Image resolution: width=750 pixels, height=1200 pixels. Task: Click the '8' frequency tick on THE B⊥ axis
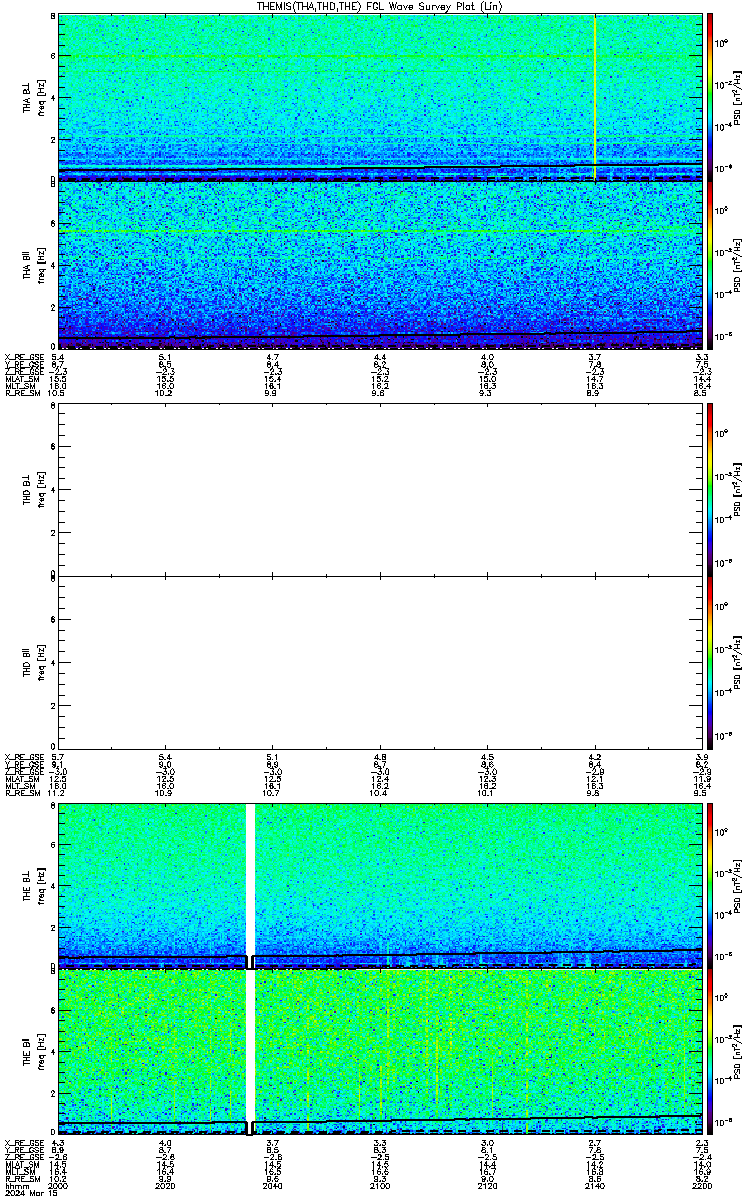(x=52, y=804)
